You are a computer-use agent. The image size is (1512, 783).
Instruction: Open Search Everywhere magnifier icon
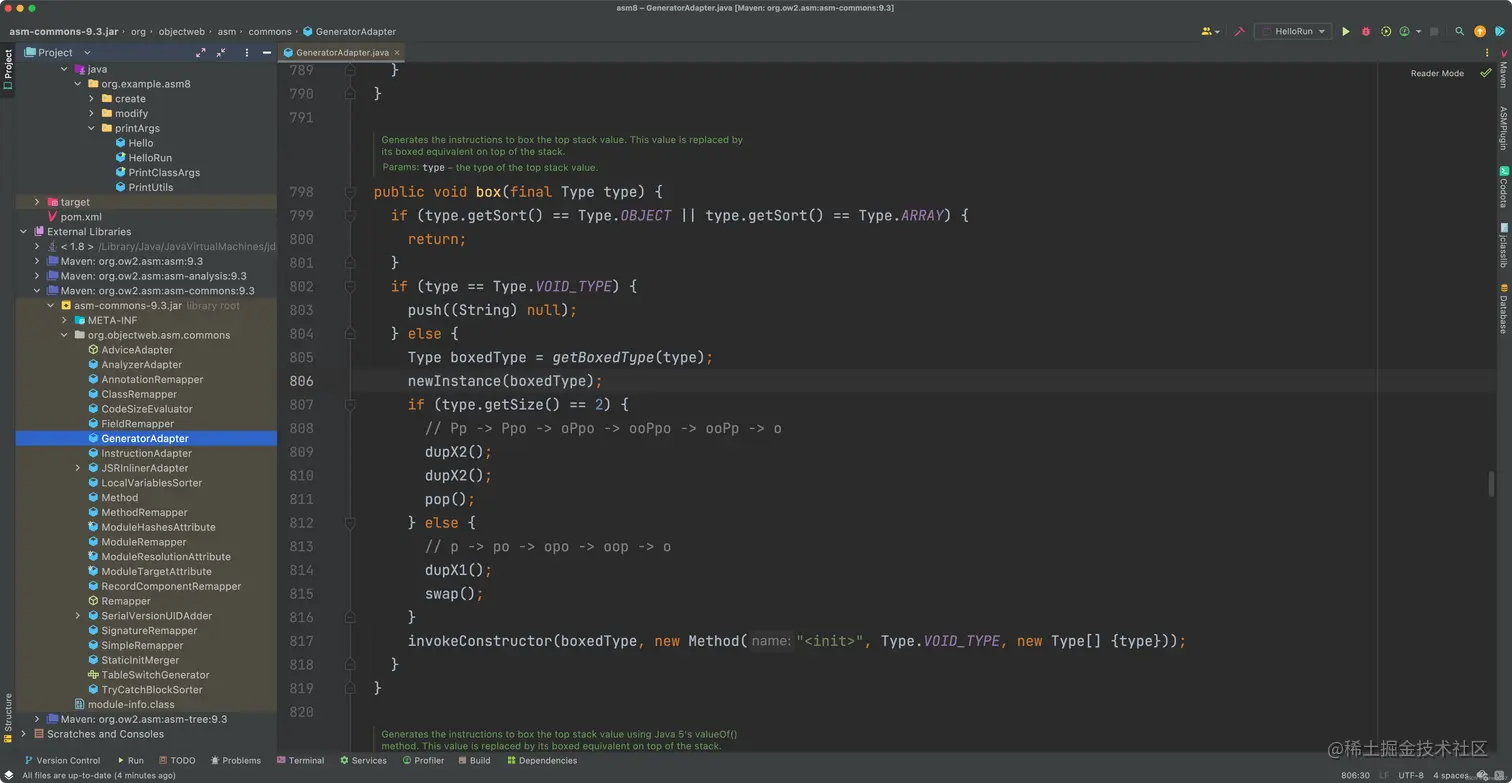click(x=1460, y=32)
